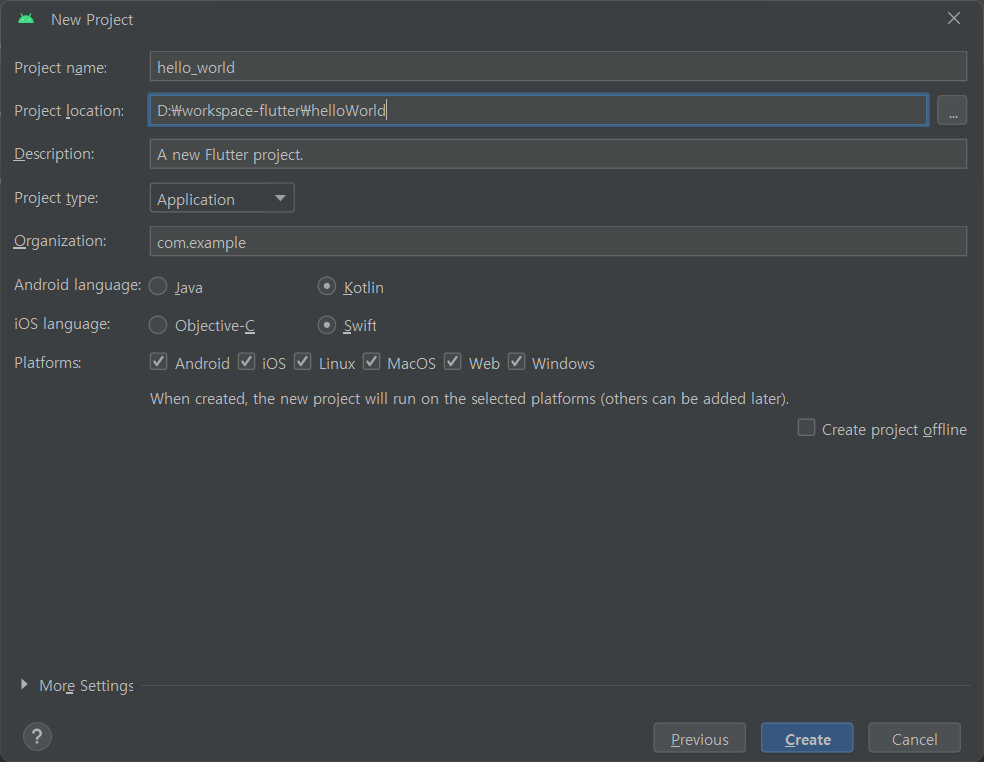The height and width of the screenshot is (762, 984).
Task: Select Kotlin as Android language
Action: pos(326,286)
